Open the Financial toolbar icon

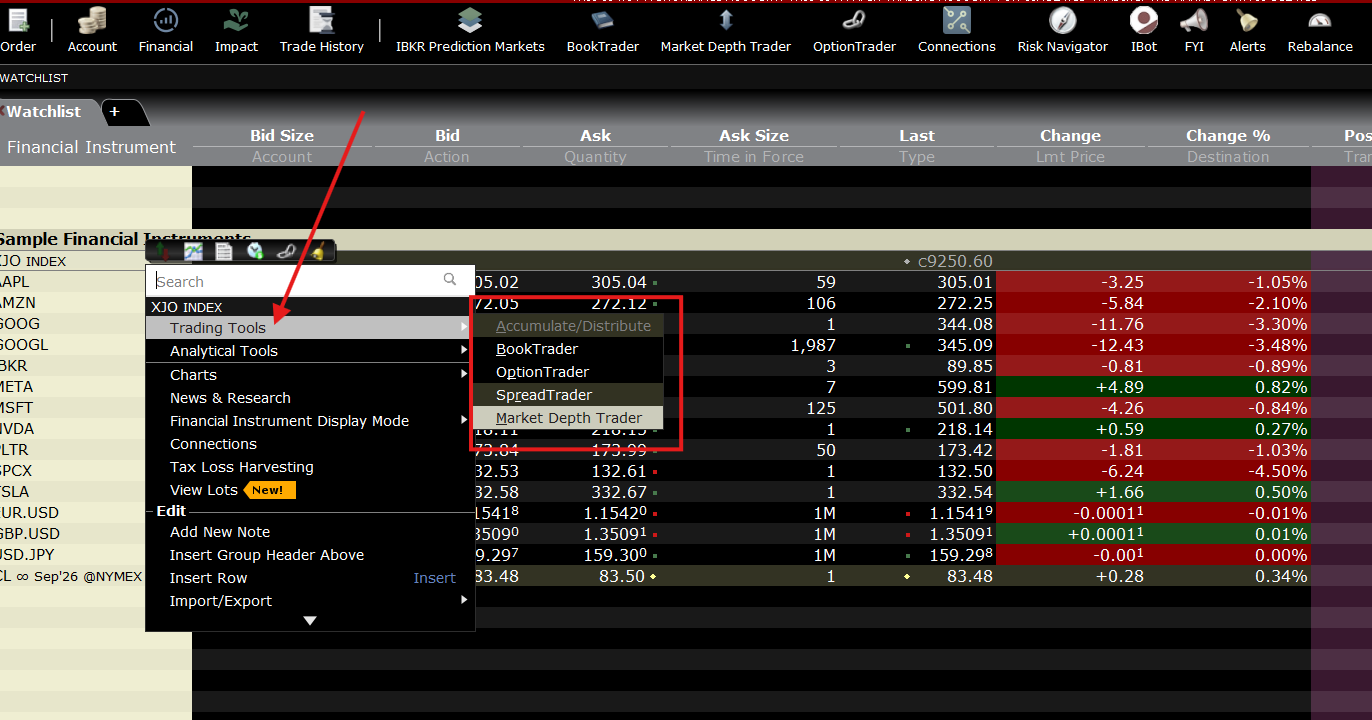tap(166, 30)
